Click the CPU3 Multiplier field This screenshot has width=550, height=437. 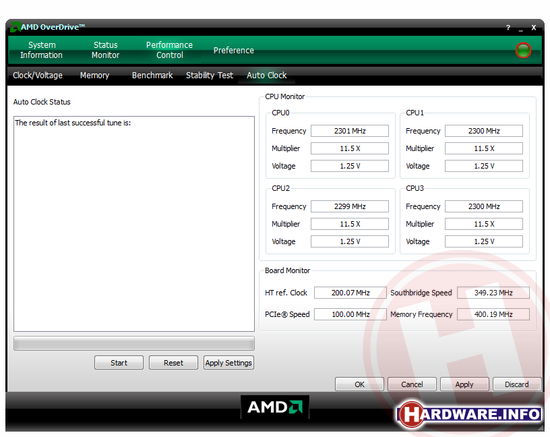484,224
